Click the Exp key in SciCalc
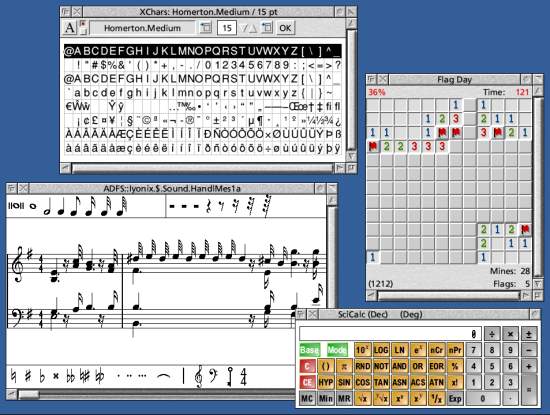This screenshot has height=415, width=550. [455, 399]
